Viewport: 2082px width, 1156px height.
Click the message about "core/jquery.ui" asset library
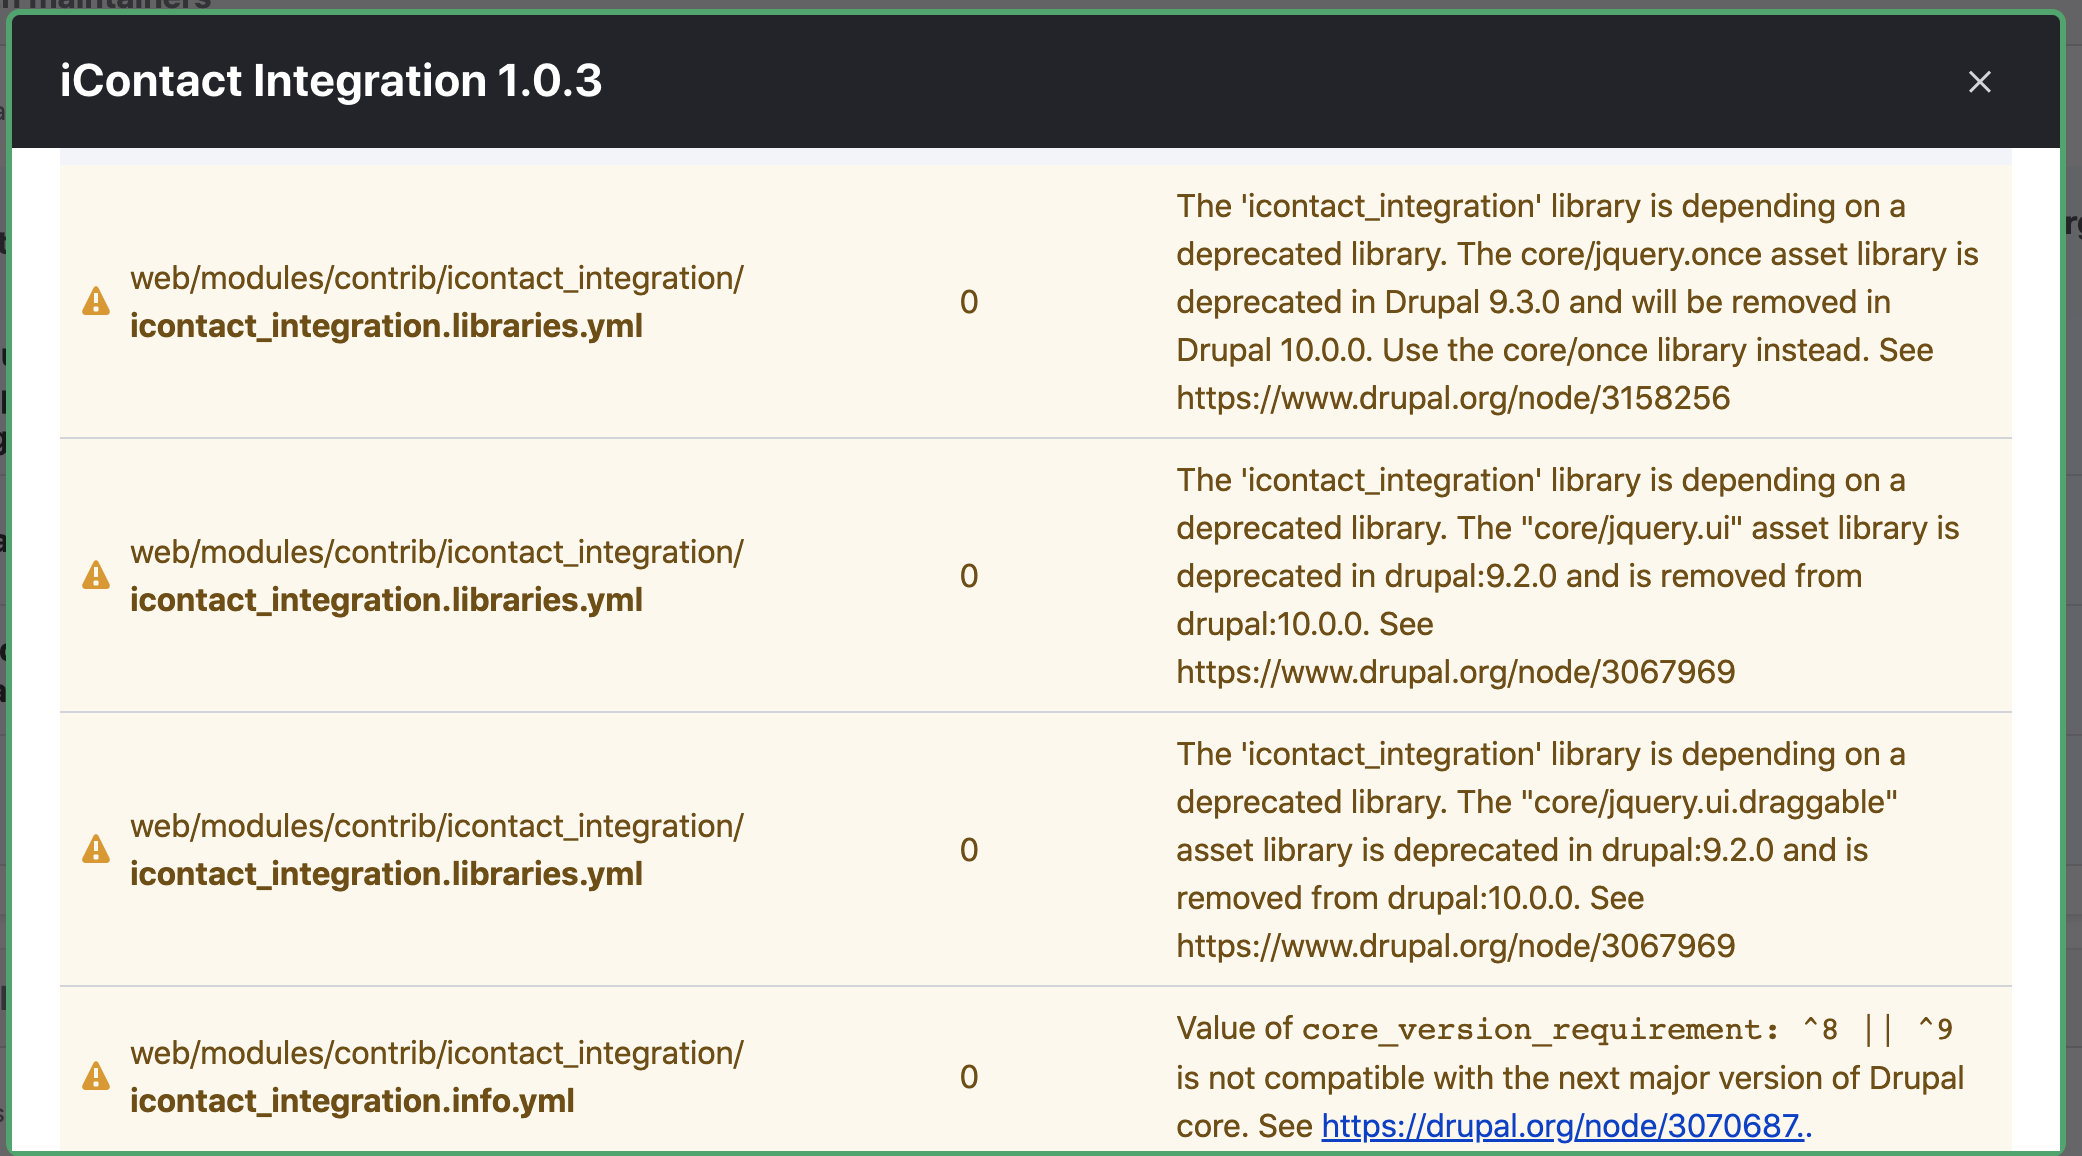pos(1567,576)
